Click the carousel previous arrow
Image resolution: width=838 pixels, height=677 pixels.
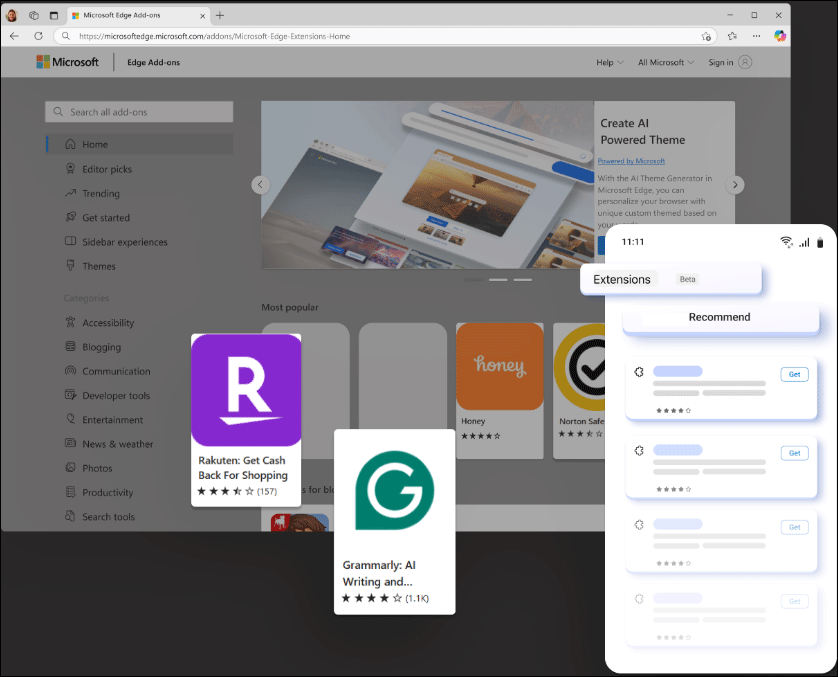[260, 185]
